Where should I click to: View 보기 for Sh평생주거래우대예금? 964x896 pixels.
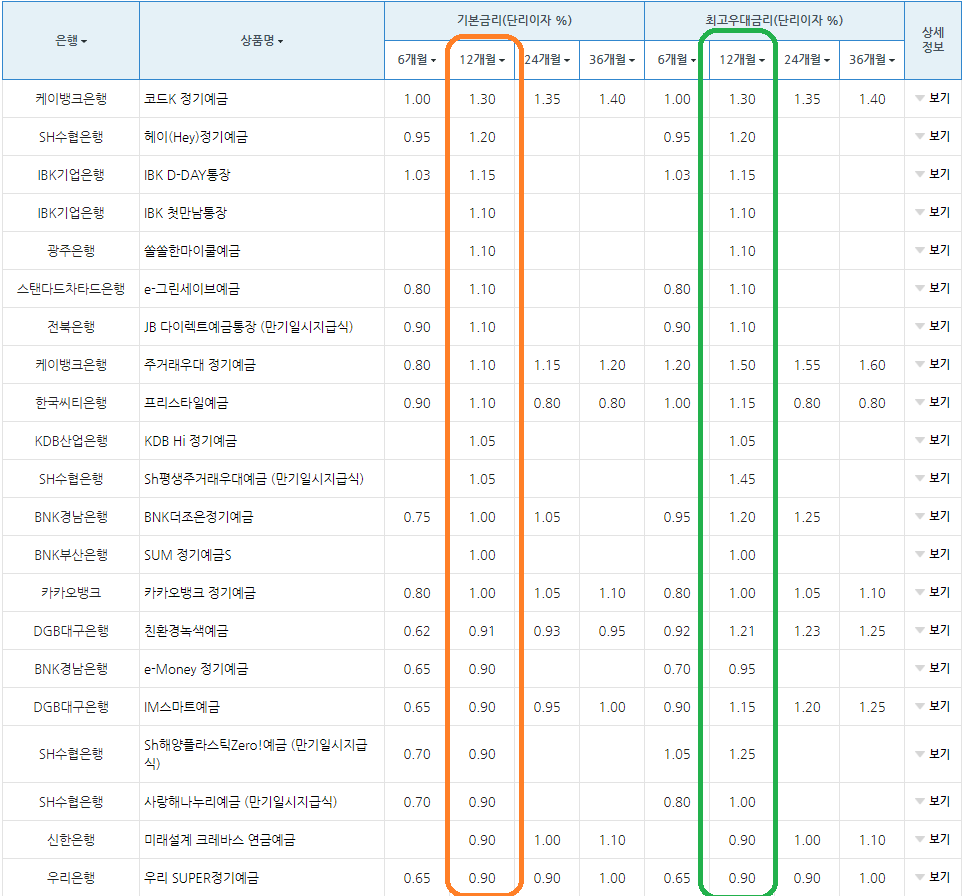pos(933,478)
